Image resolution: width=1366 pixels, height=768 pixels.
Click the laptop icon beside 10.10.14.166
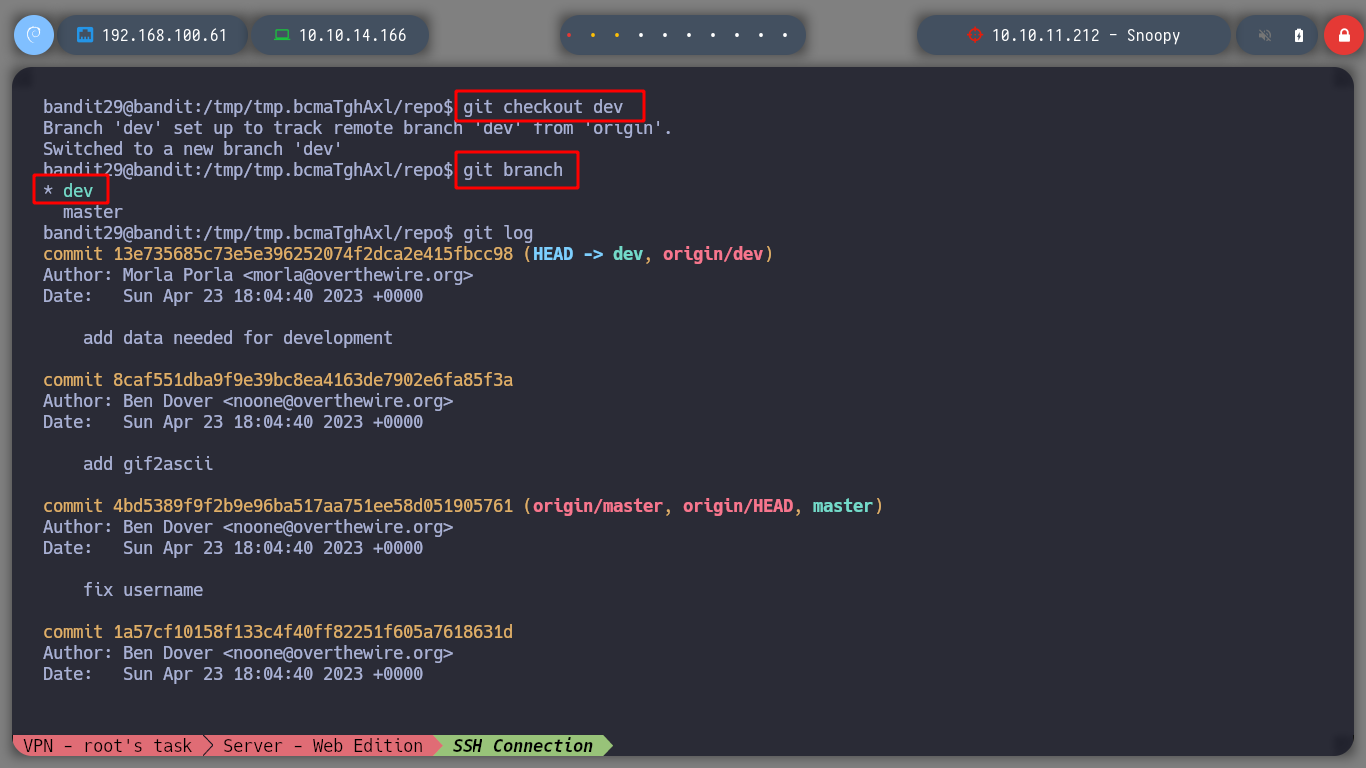click(282, 35)
